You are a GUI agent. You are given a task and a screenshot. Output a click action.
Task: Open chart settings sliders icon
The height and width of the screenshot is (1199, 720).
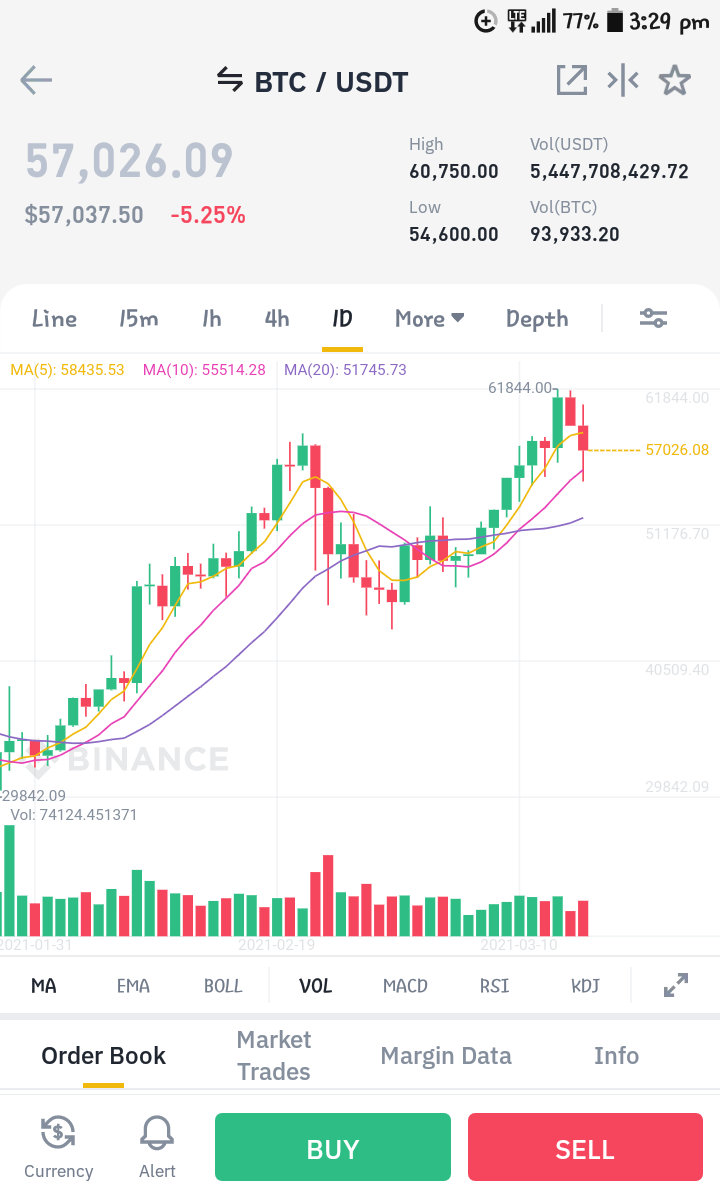pos(654,318)
